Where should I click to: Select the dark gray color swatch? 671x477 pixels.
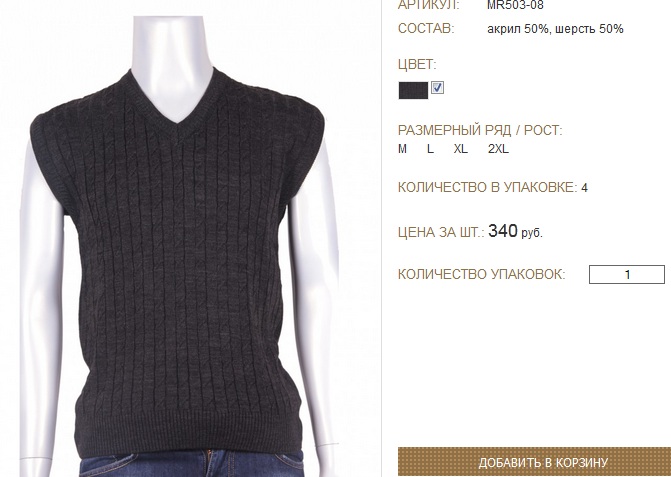[x=413, y=90]
